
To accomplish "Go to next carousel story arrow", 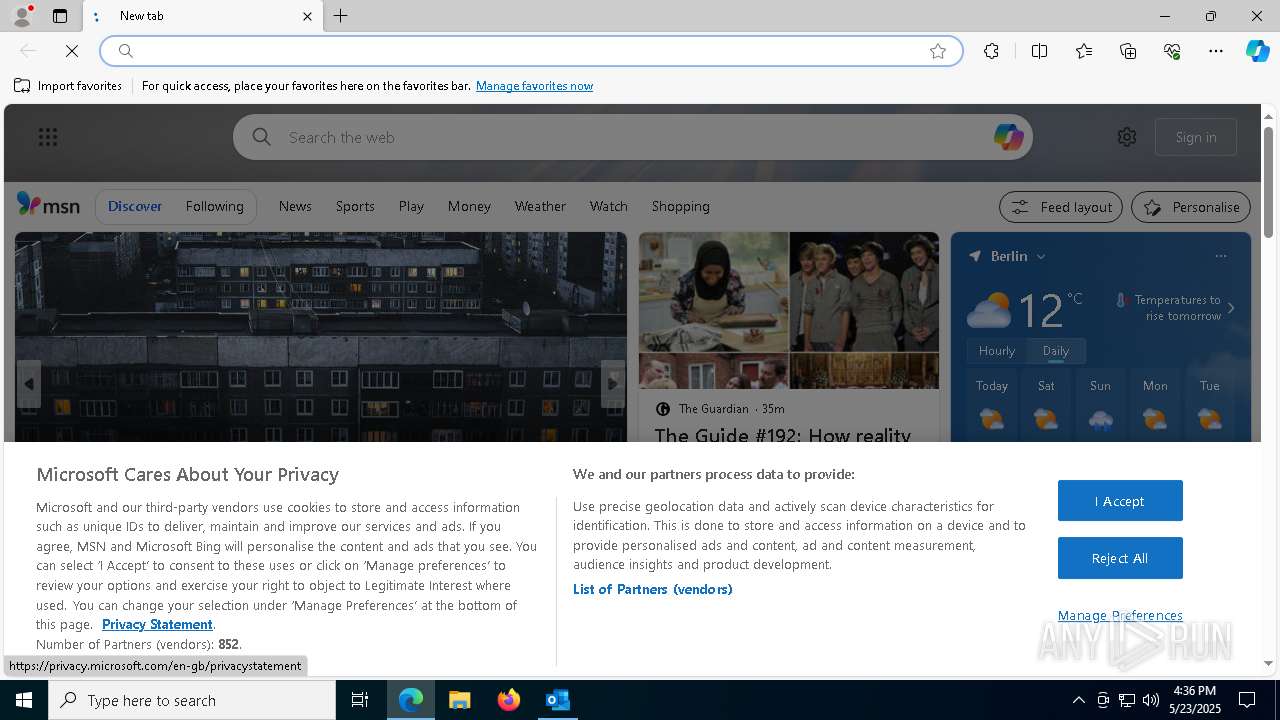I will pyautogui.click(x=613, y=384).
